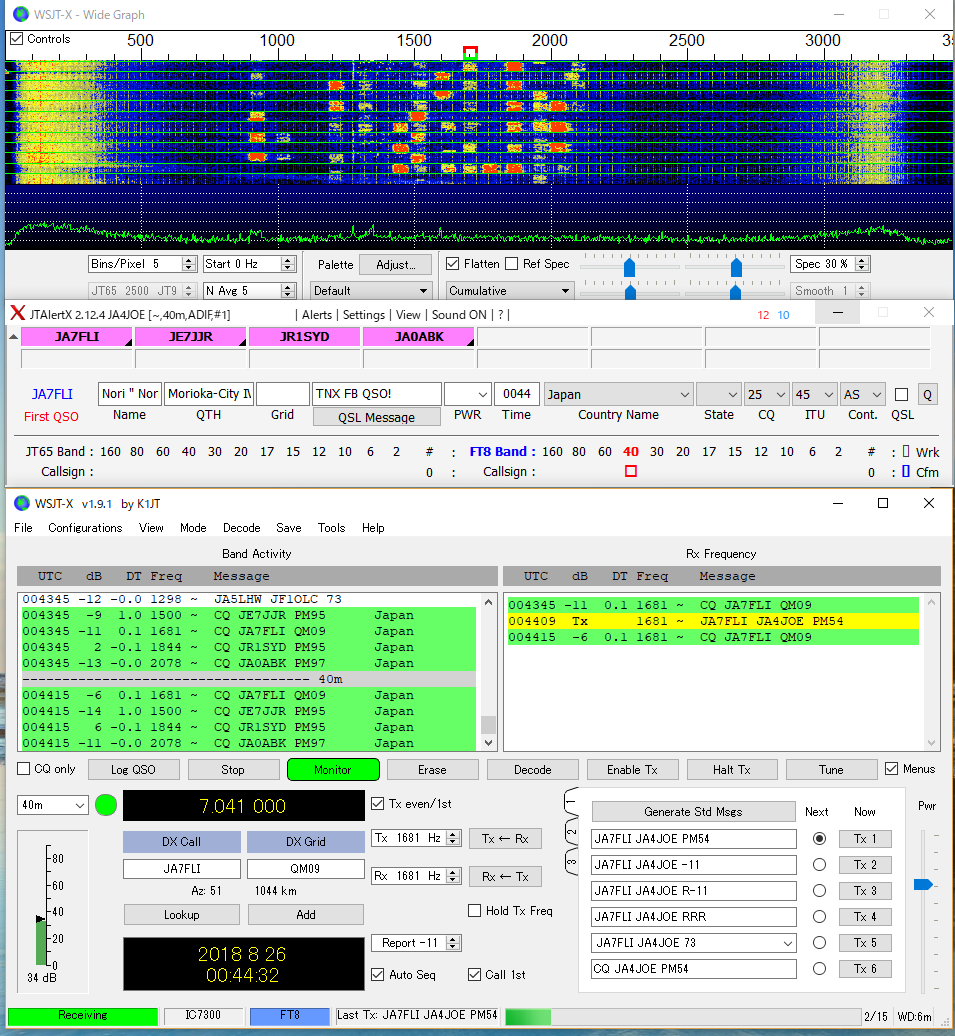Image resolution: width=955 pixels, height=1036 pixels.
Task: Disable Auto Seq
Action: 377,975
